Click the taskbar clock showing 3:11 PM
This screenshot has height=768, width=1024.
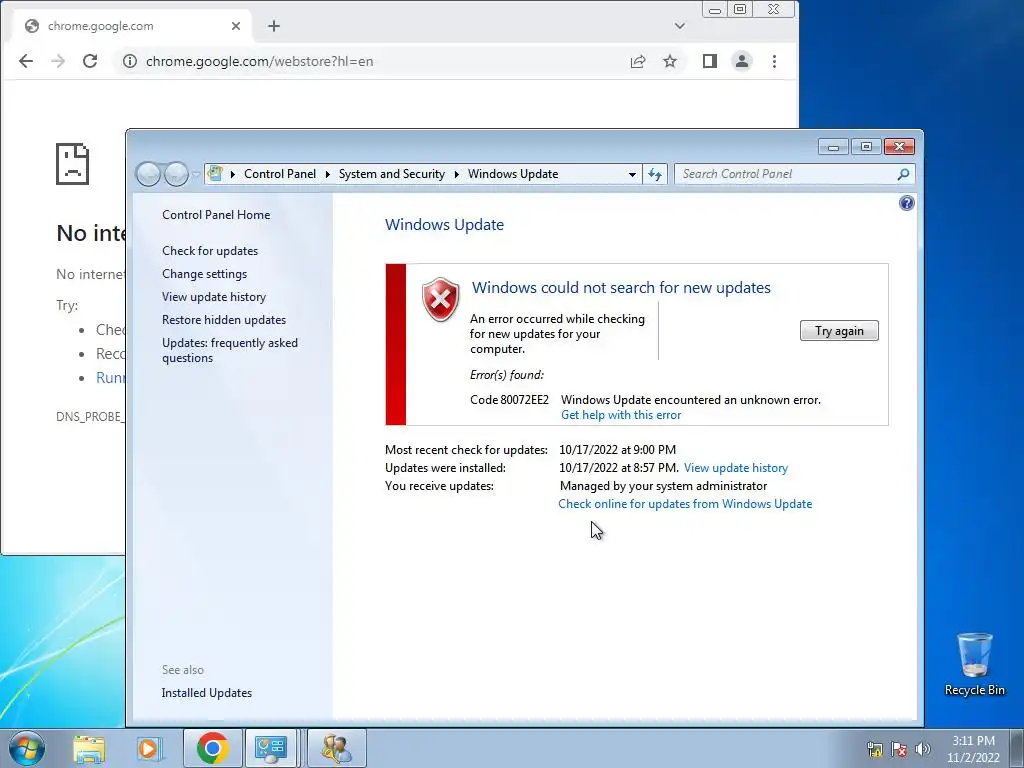pos(973,749)
